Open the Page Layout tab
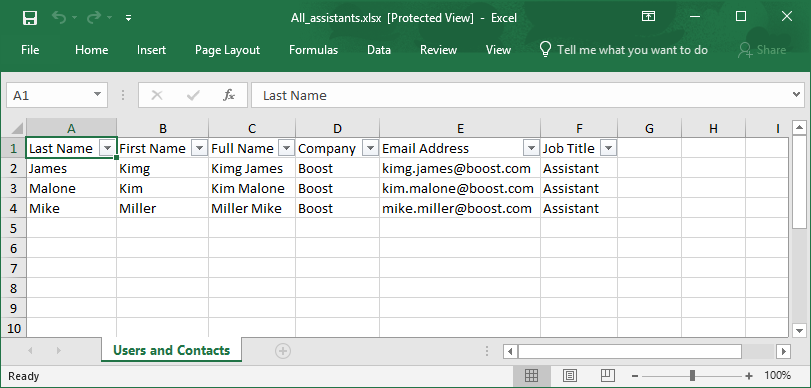The height and width of the screenshot is (388, 811). coord(227,50)
